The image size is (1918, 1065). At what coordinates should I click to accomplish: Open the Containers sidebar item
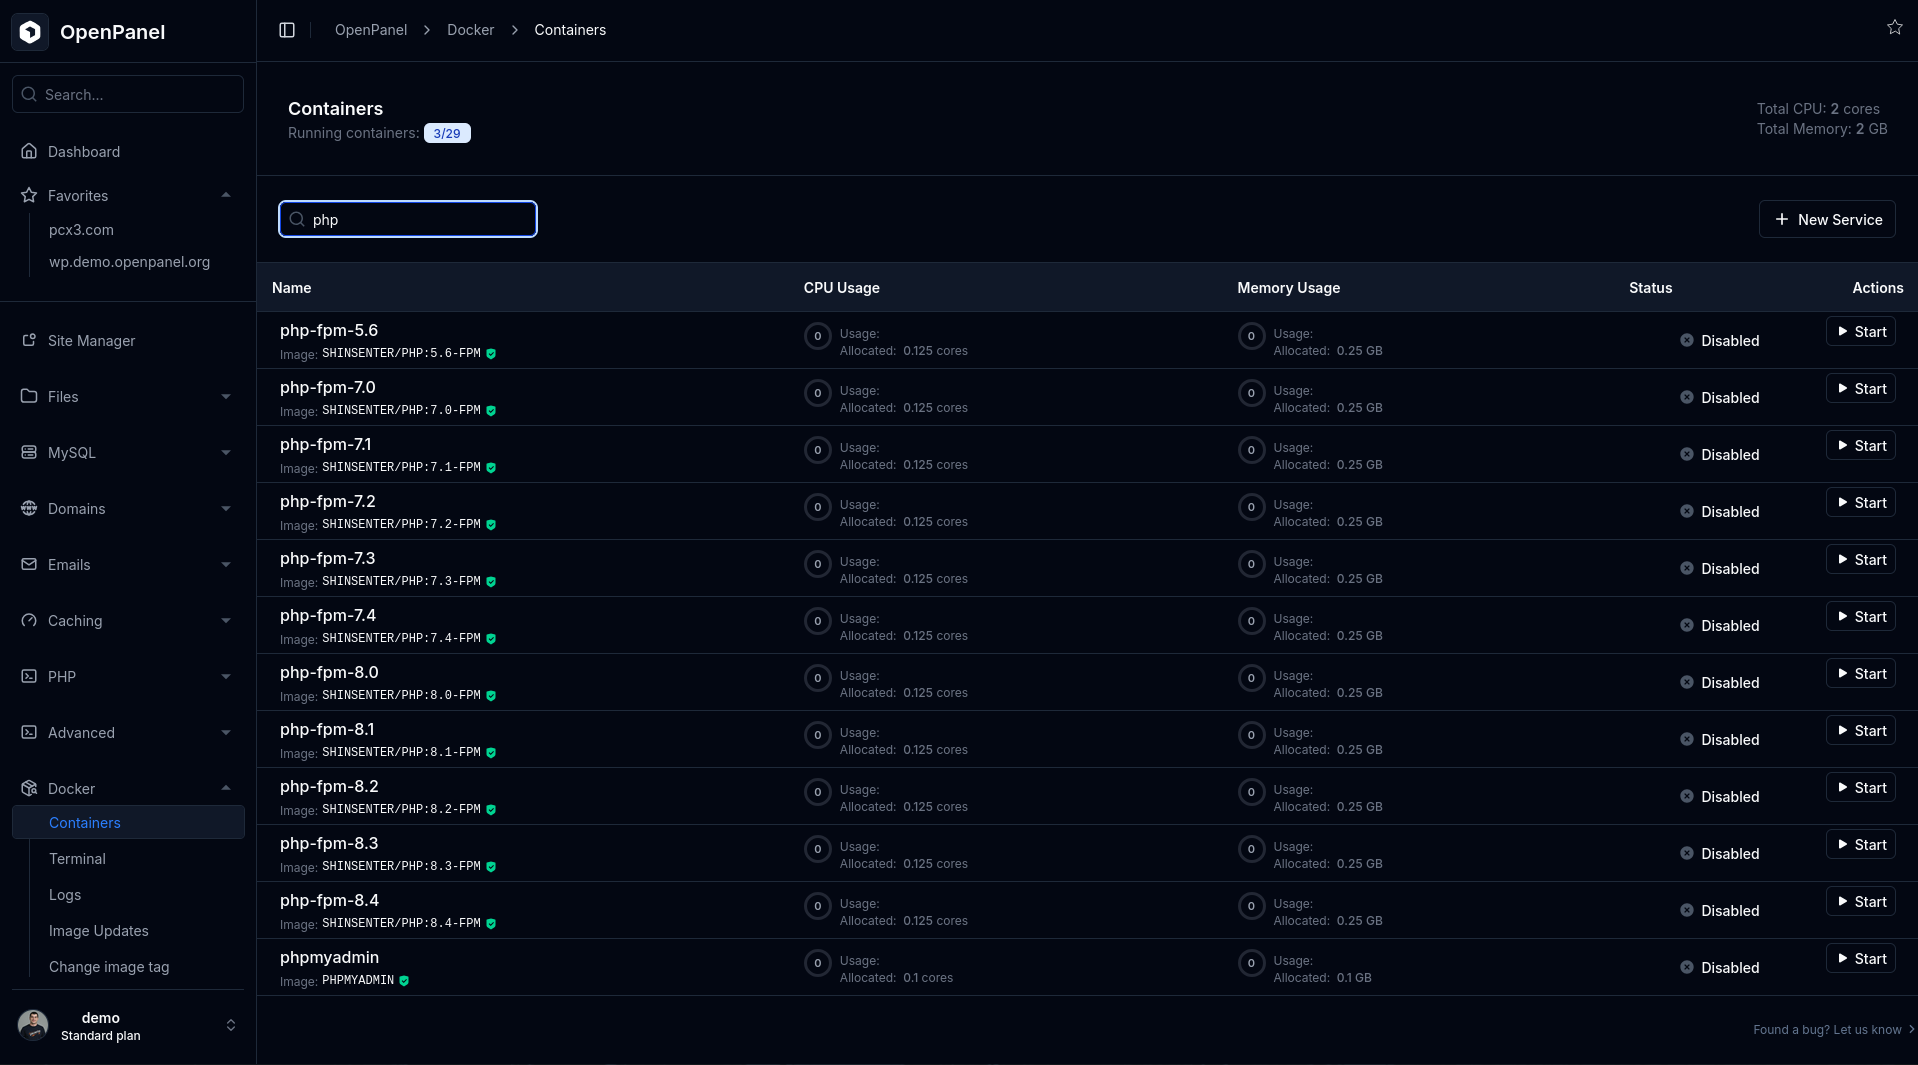[x=128, y=822]
